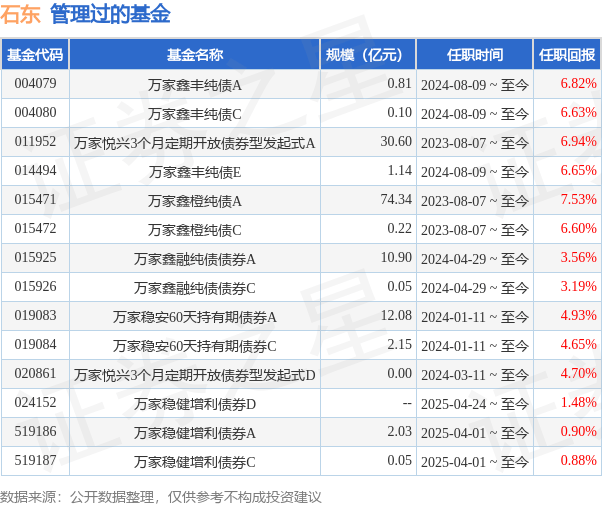Click the 基金代码 column header
This screenshot has width=602, height=506.
[x=35, y=55]
